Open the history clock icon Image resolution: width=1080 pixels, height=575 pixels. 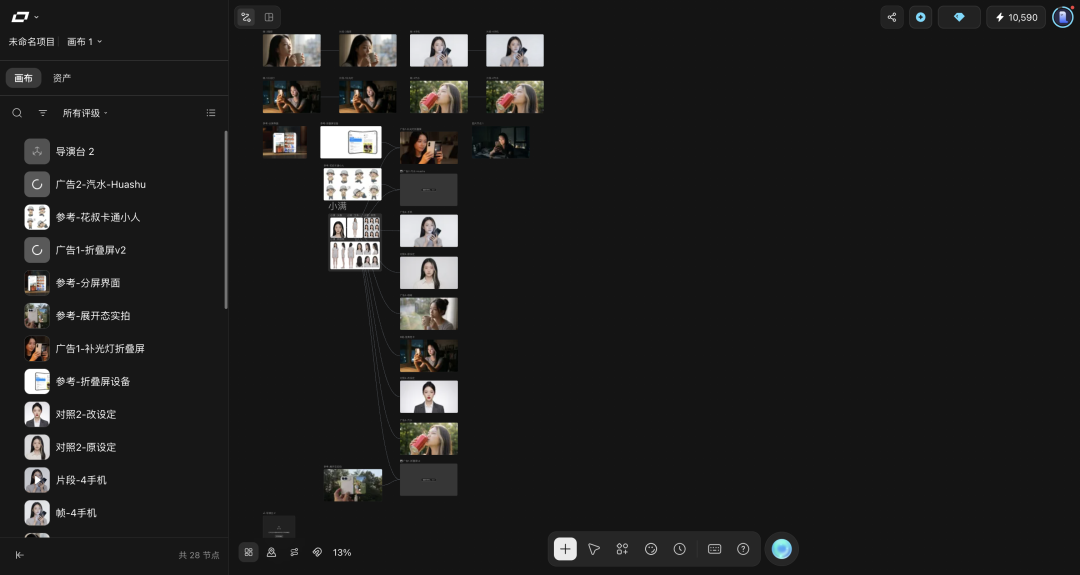680,549
